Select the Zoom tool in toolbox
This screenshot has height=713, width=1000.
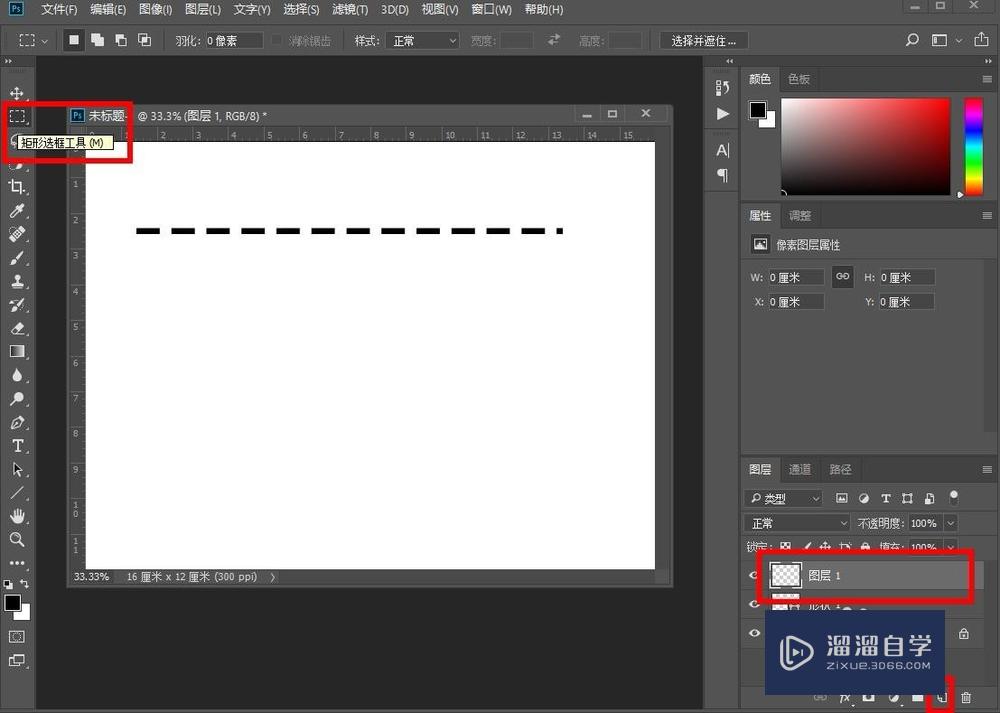17,540
